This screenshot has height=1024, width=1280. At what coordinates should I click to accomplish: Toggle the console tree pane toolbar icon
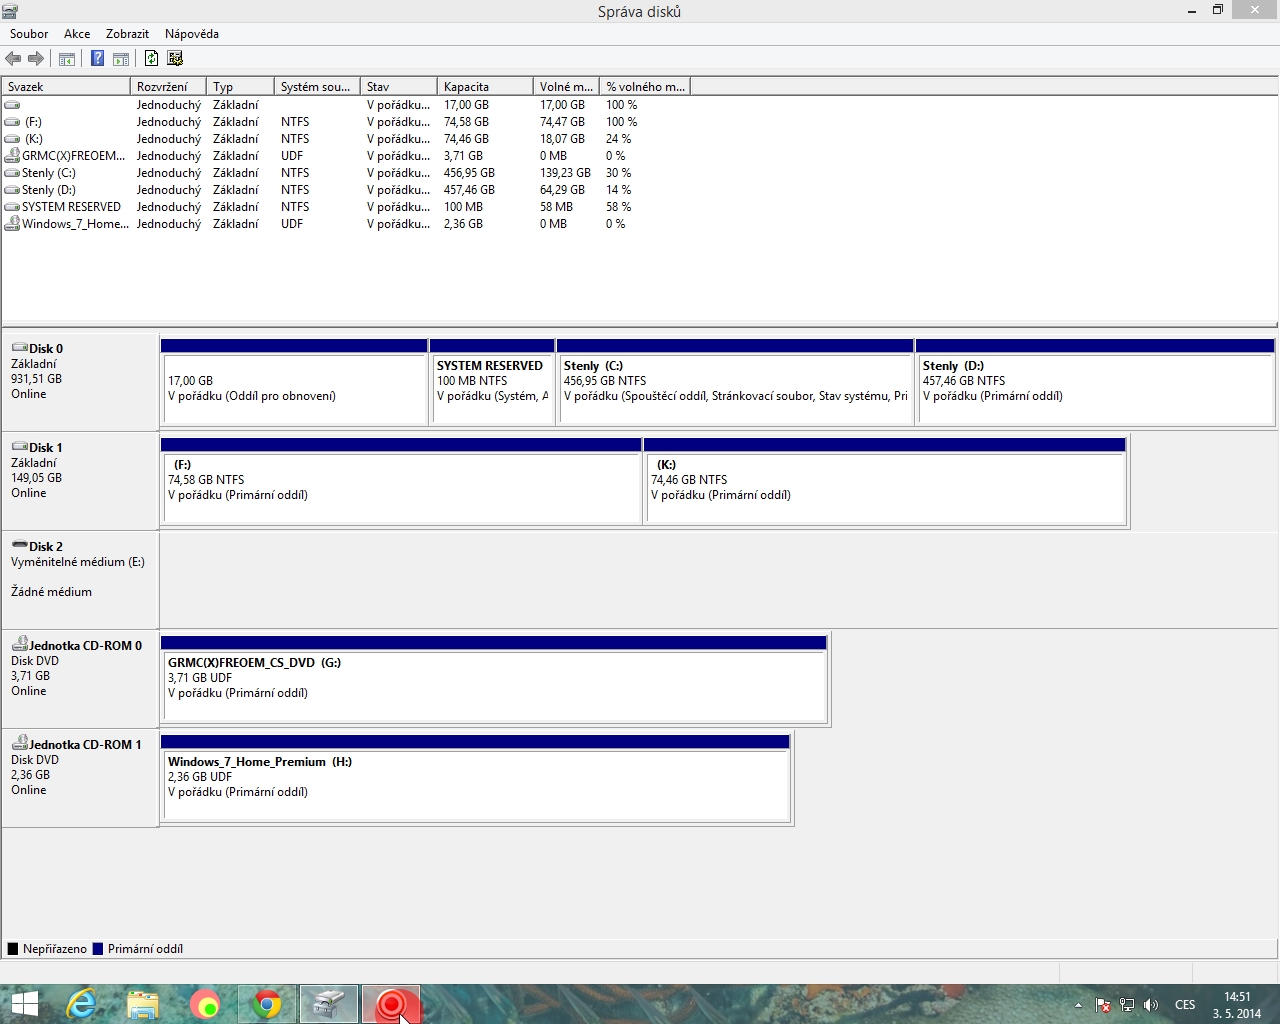67,59
